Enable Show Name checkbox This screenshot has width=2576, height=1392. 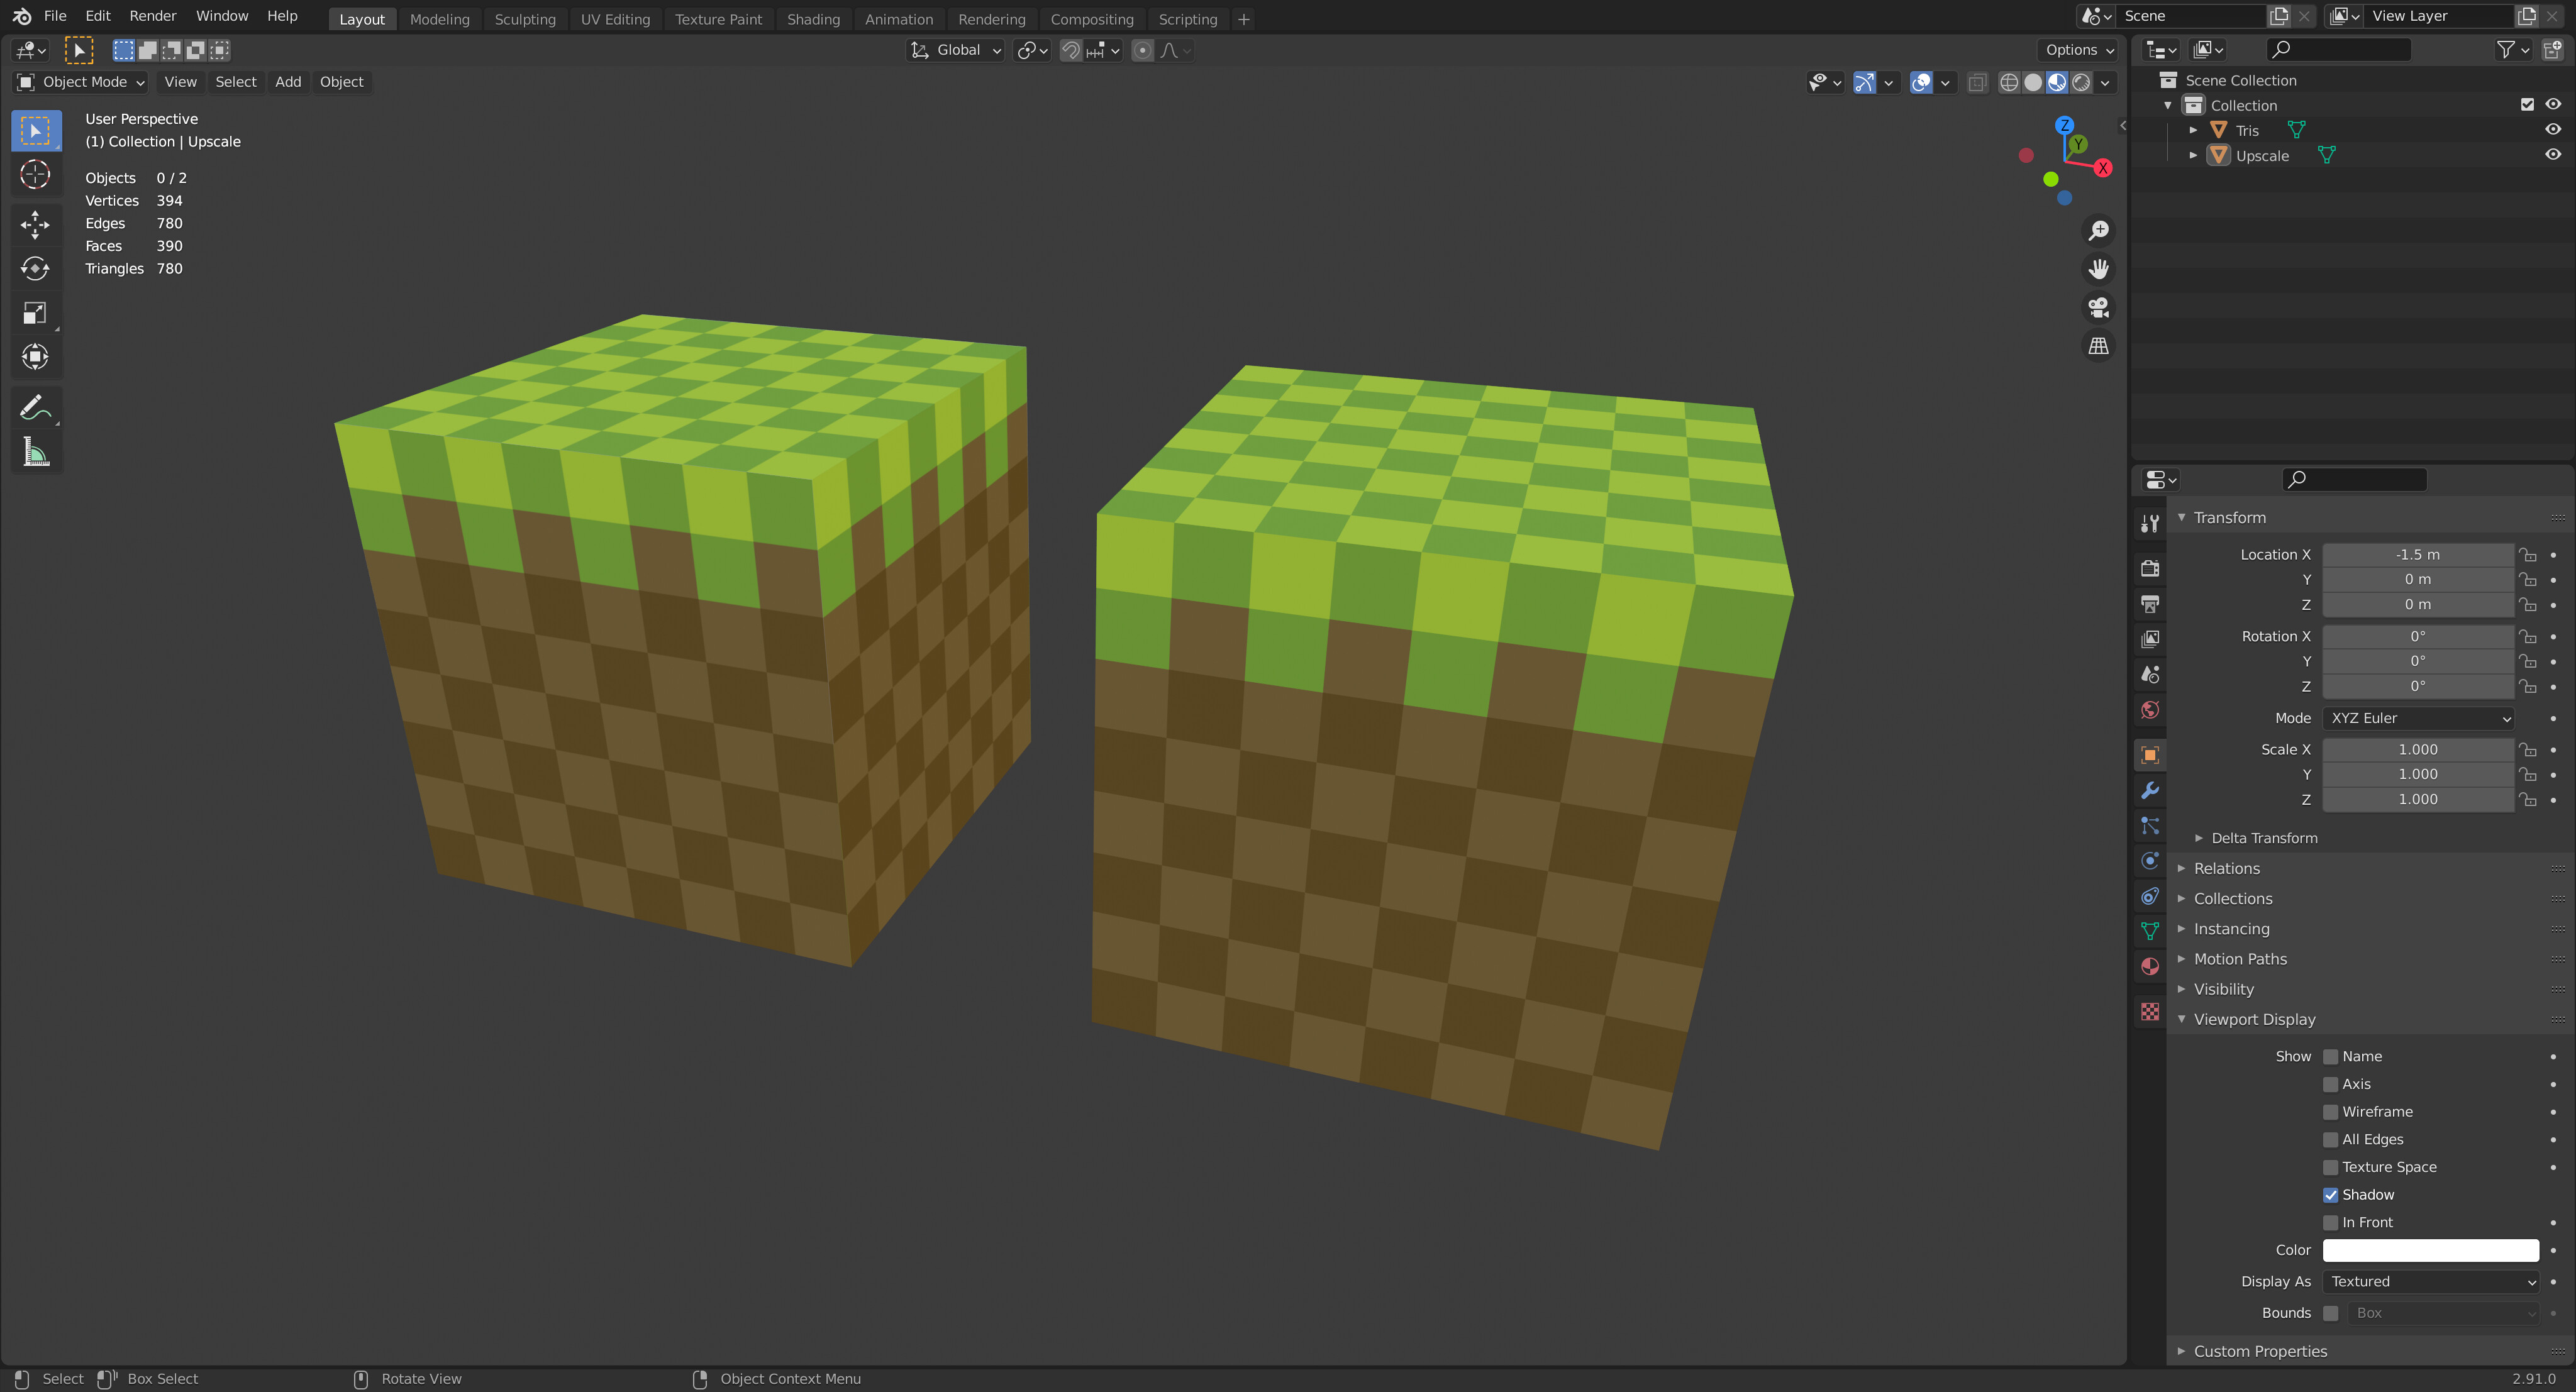pos(2331,1057)
